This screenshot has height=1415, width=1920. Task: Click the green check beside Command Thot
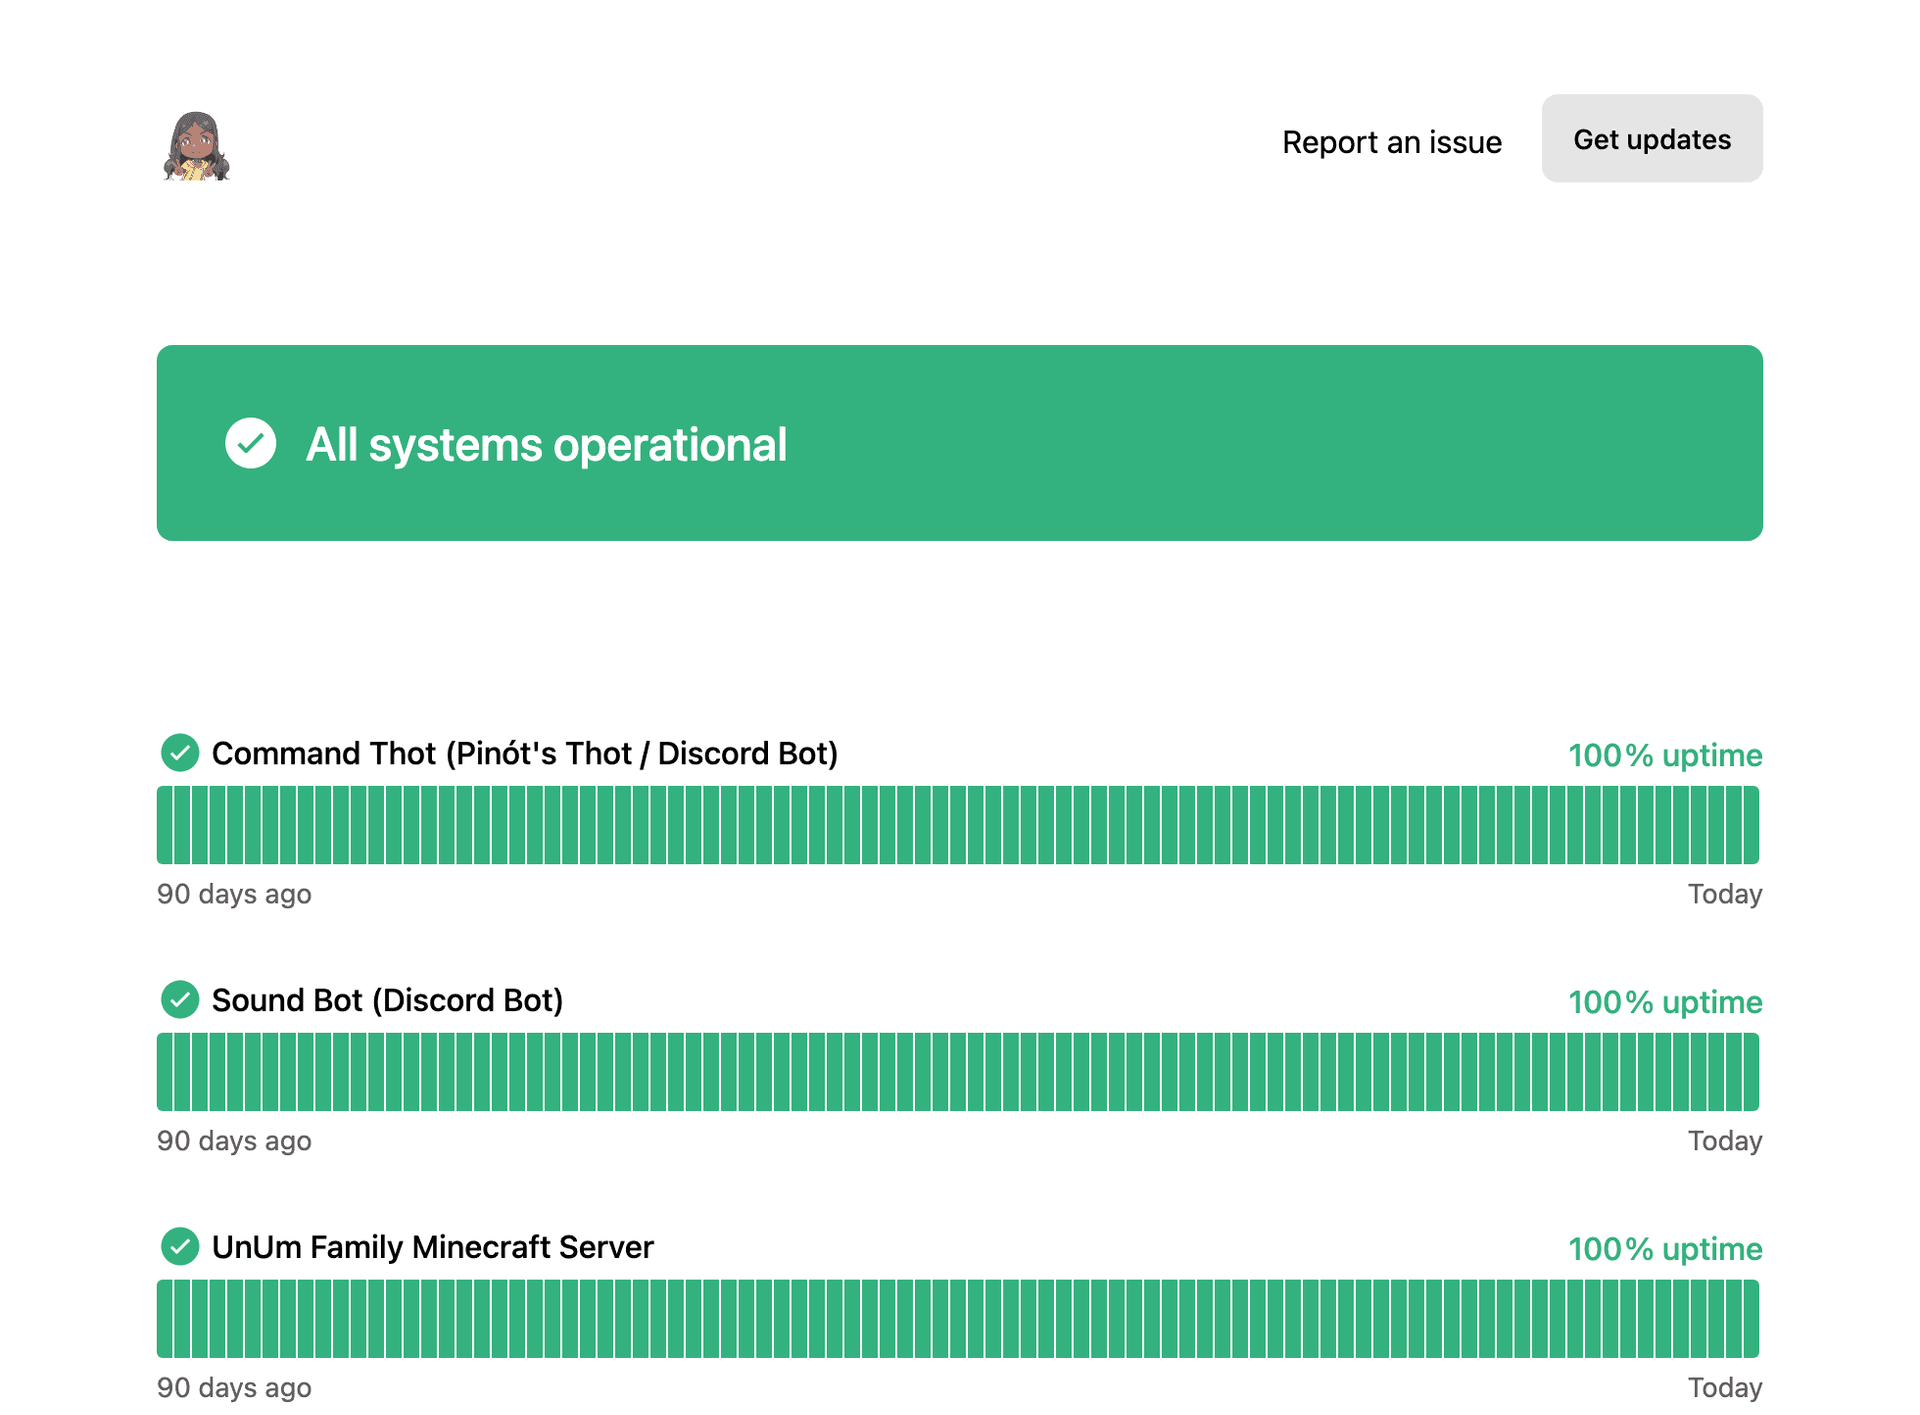coord(180,753)
